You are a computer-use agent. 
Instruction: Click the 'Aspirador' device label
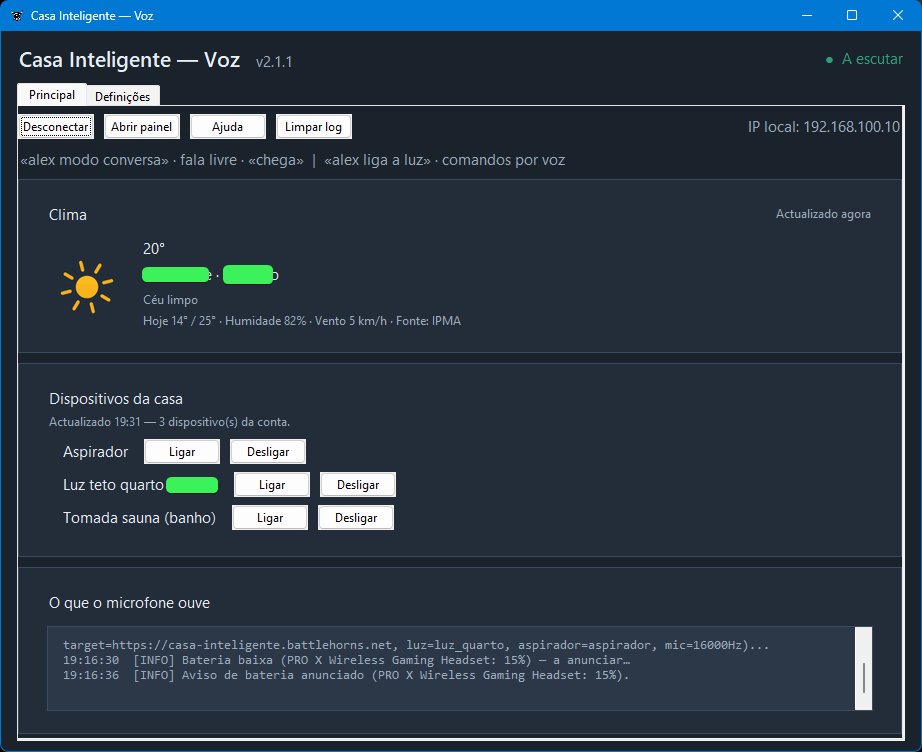(x=95, y=452)
